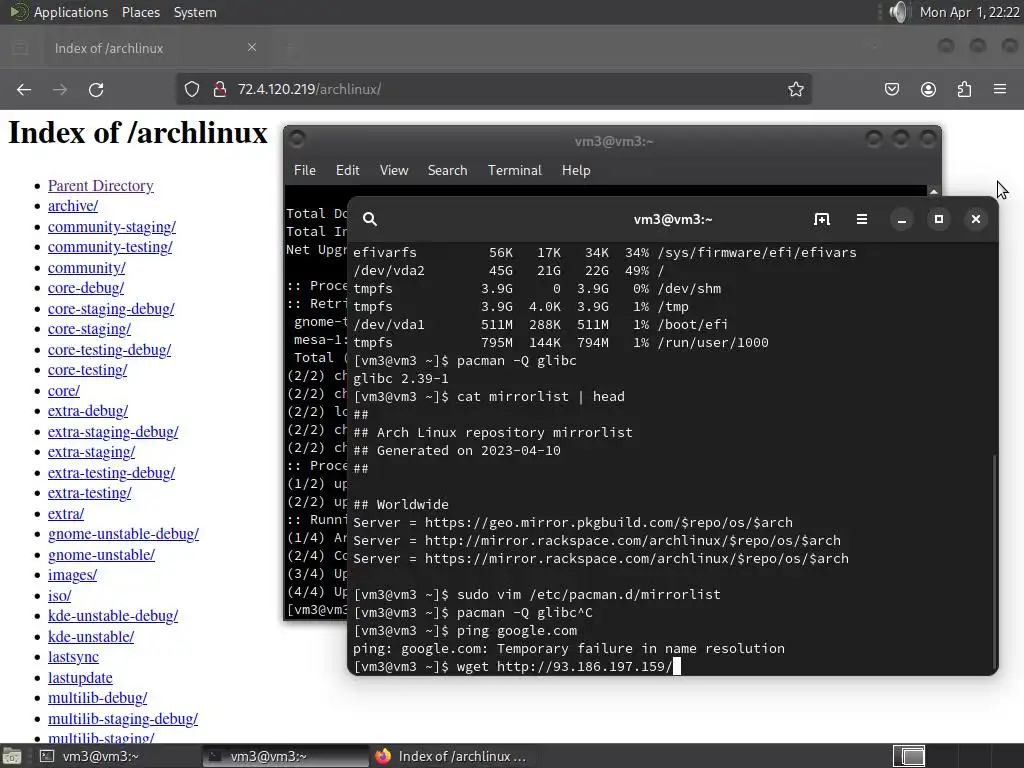The height and width of the screenshot is (768, 1024).
Task: Open the Parent Directory link
Action: click(101, 186)
